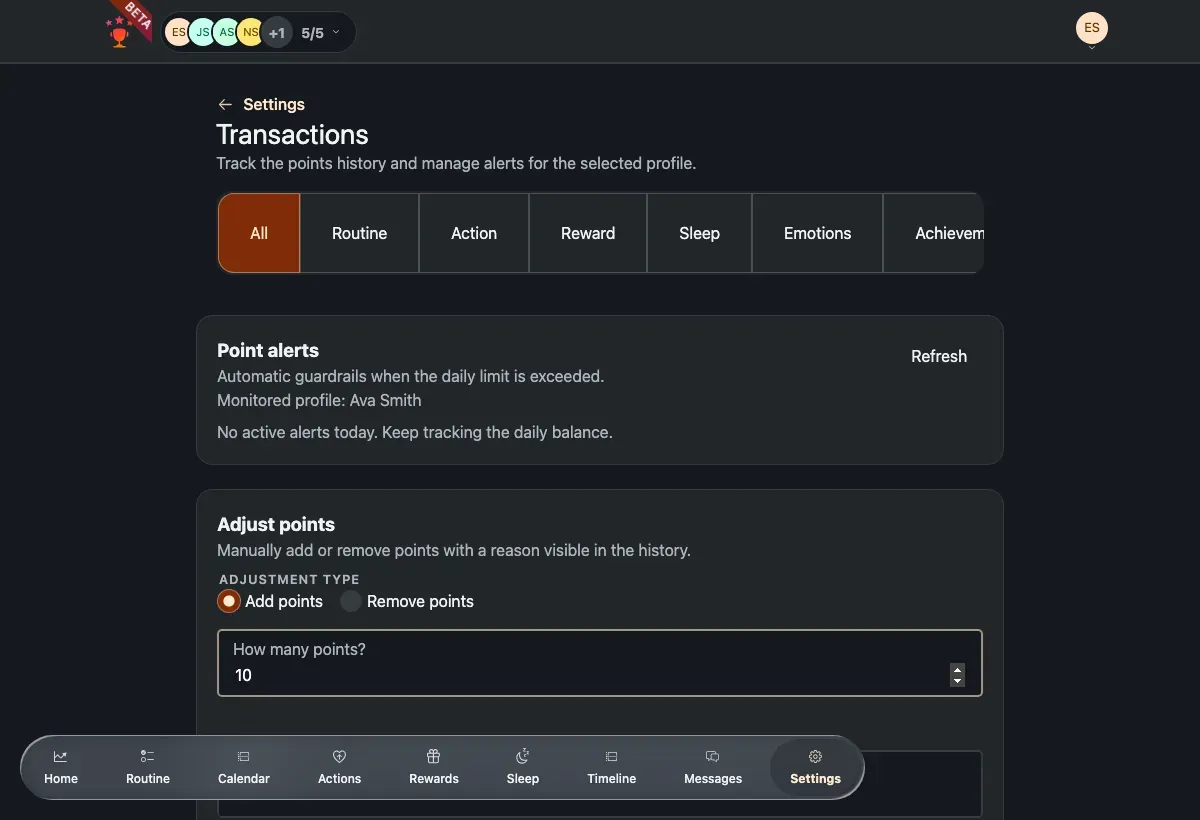Select the JS profile avatar
1200x820 pixels.
[202, 32]
